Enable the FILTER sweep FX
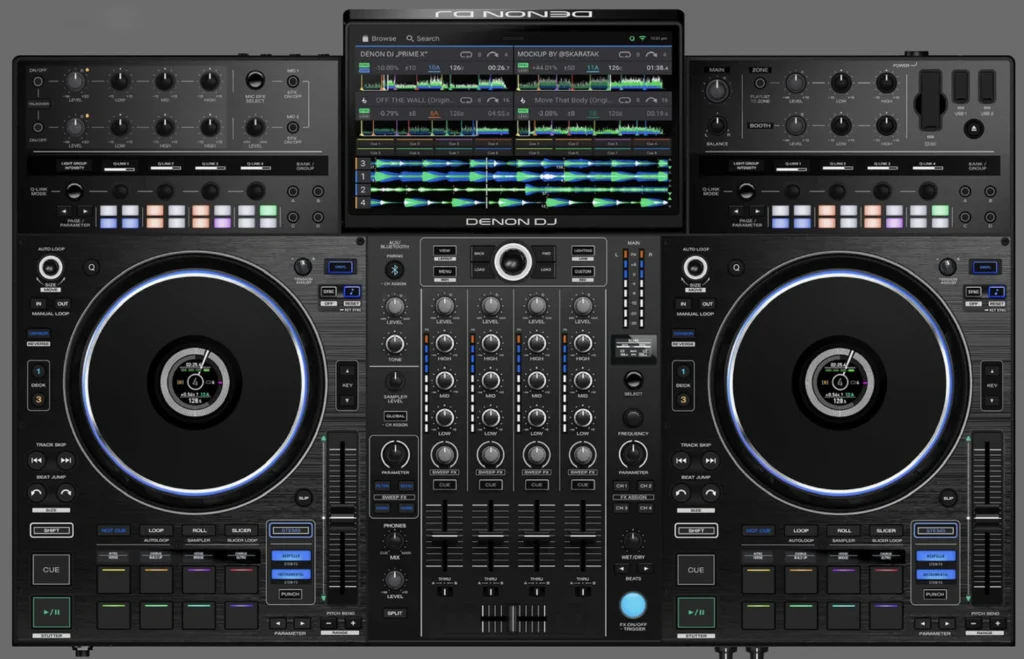The height and width of the screenshot is (659, 1024). (x=383, y=486)
